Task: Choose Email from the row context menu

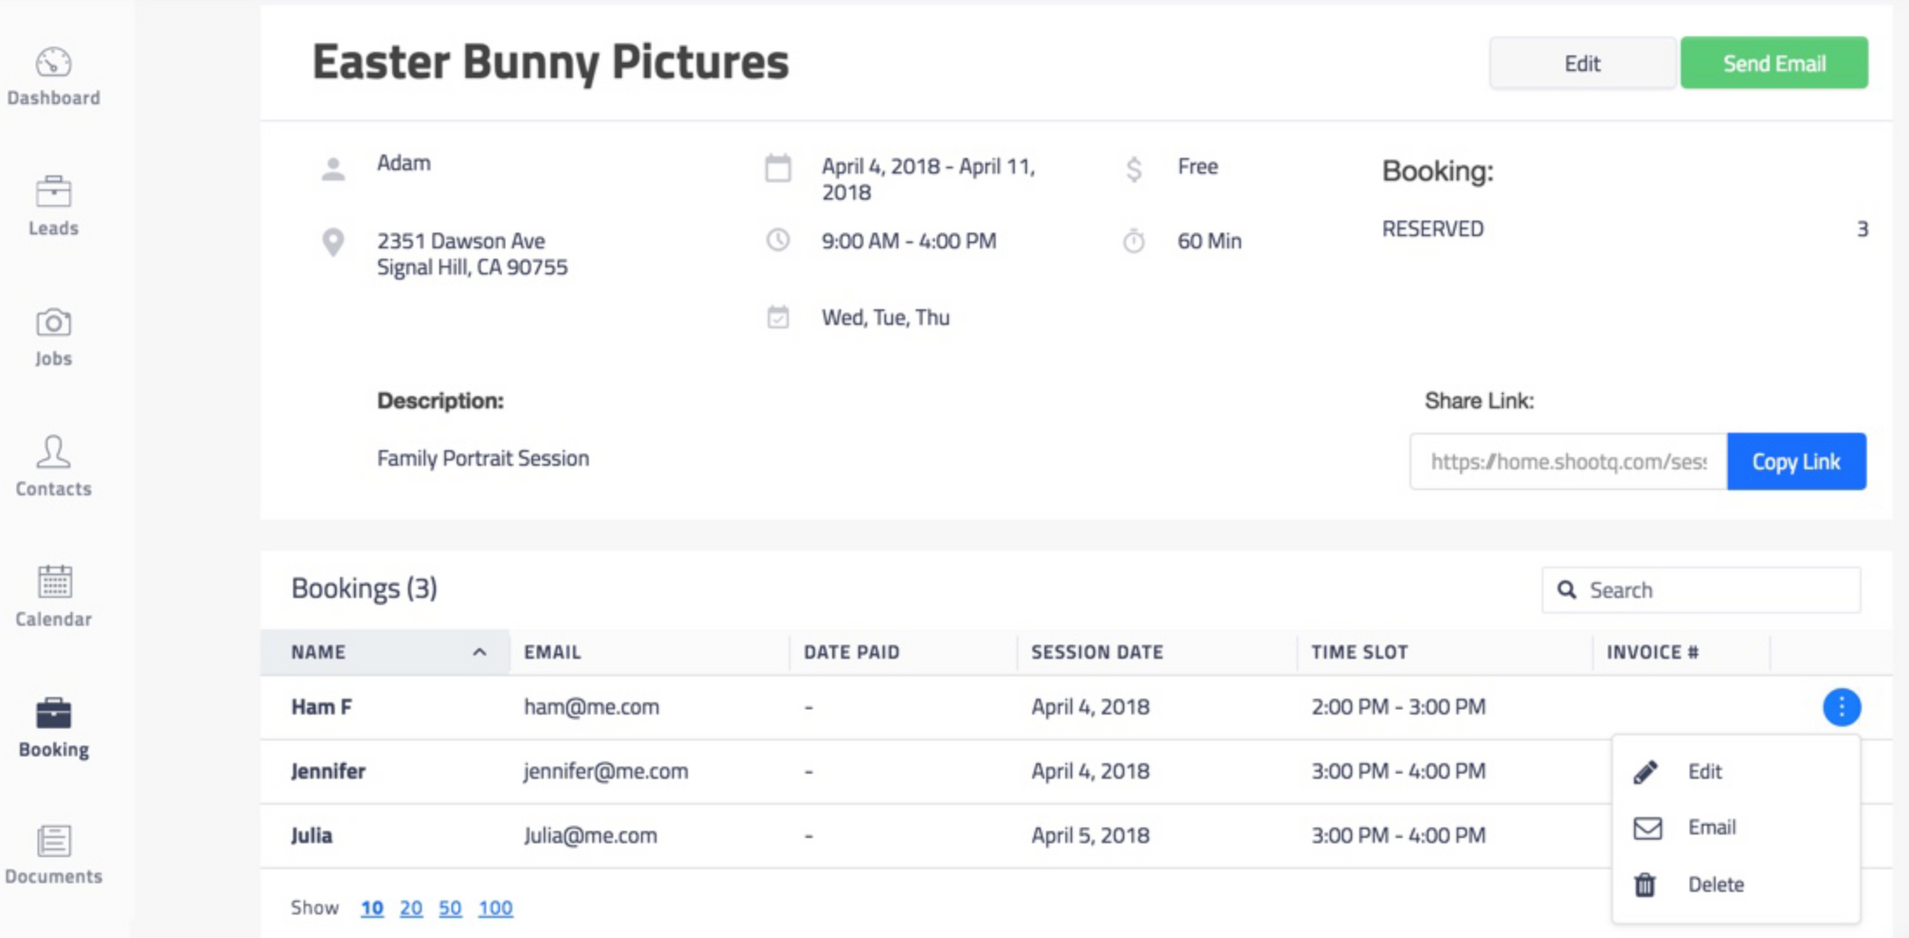Action: tap(1712, 827)
